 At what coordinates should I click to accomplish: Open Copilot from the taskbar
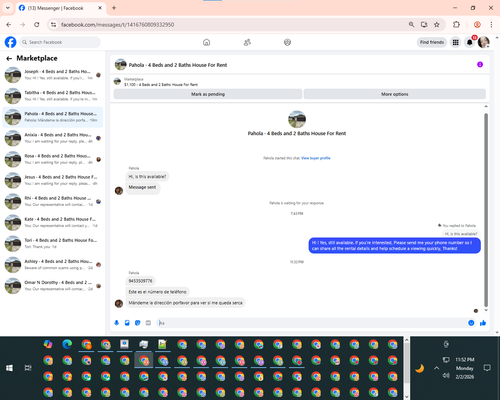pos(48,344)
